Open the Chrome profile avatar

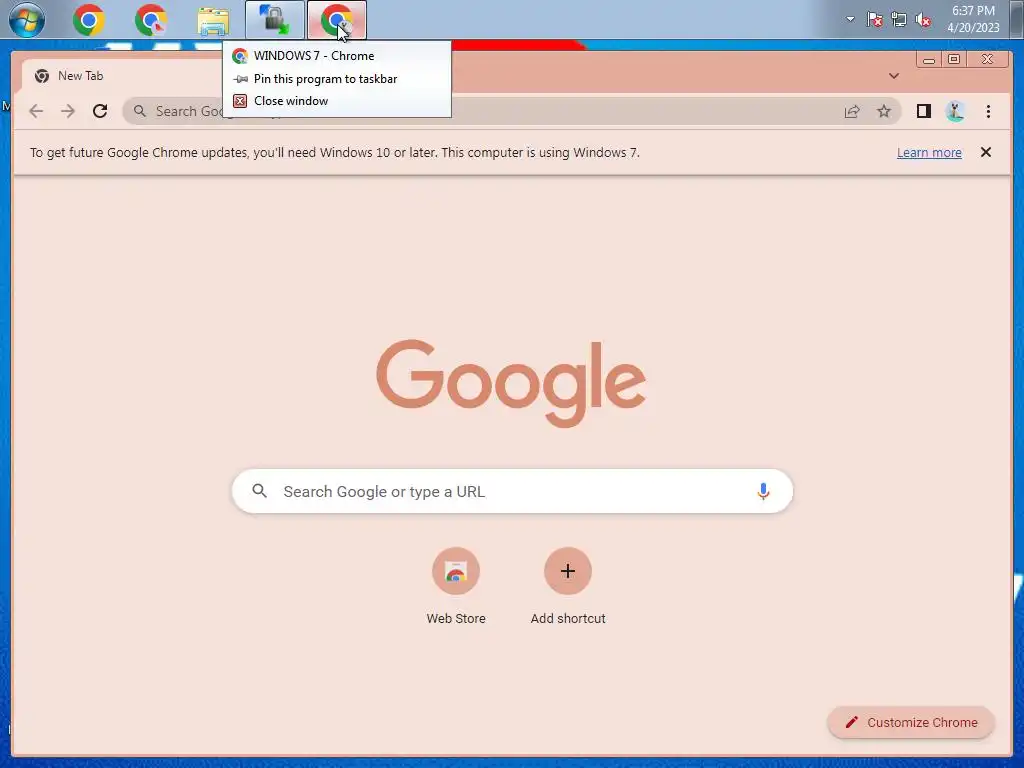[x=955, y=112]
